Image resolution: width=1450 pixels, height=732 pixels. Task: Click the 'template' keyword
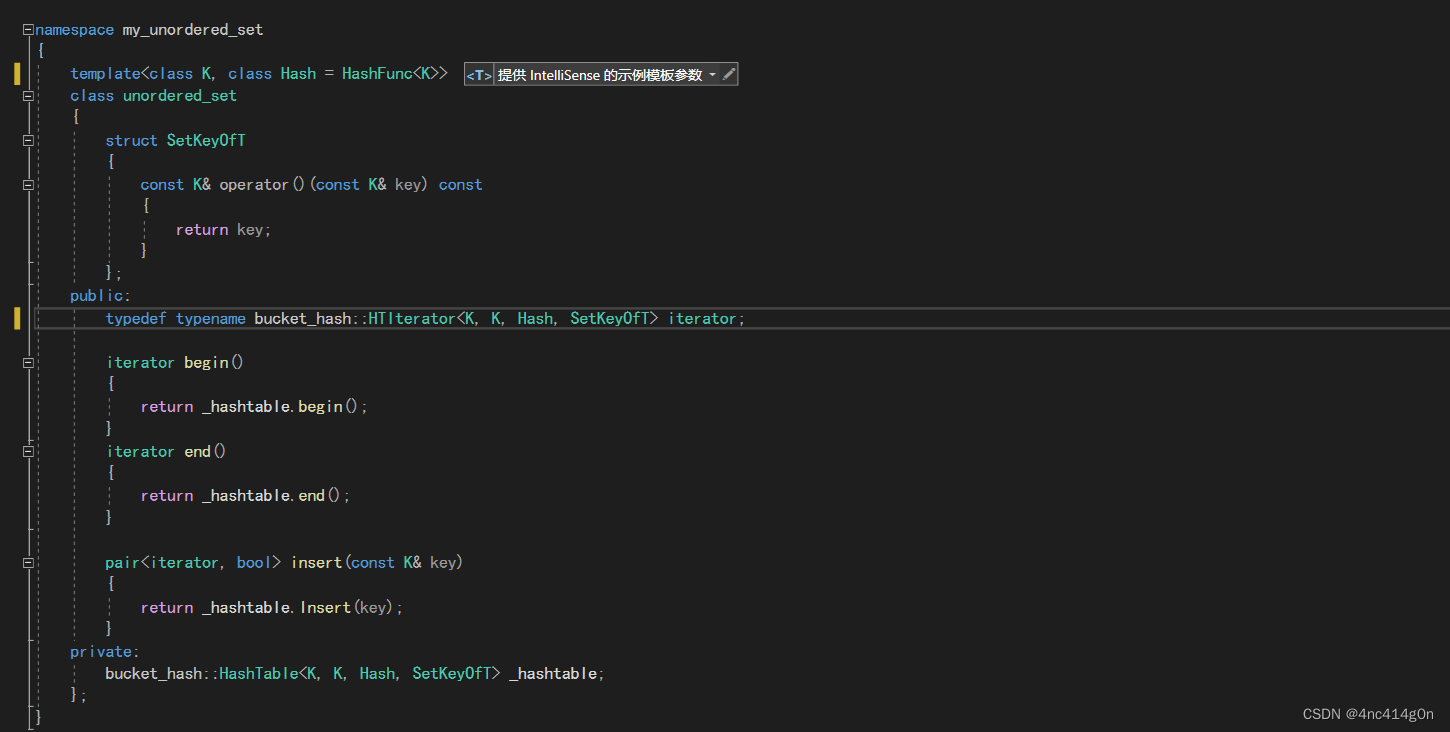(x=105, y=74)
